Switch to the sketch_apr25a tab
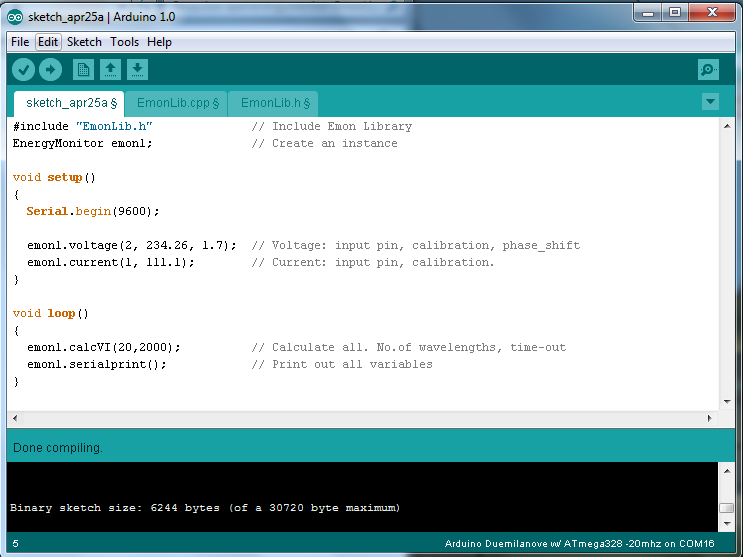 pos(69,103)
